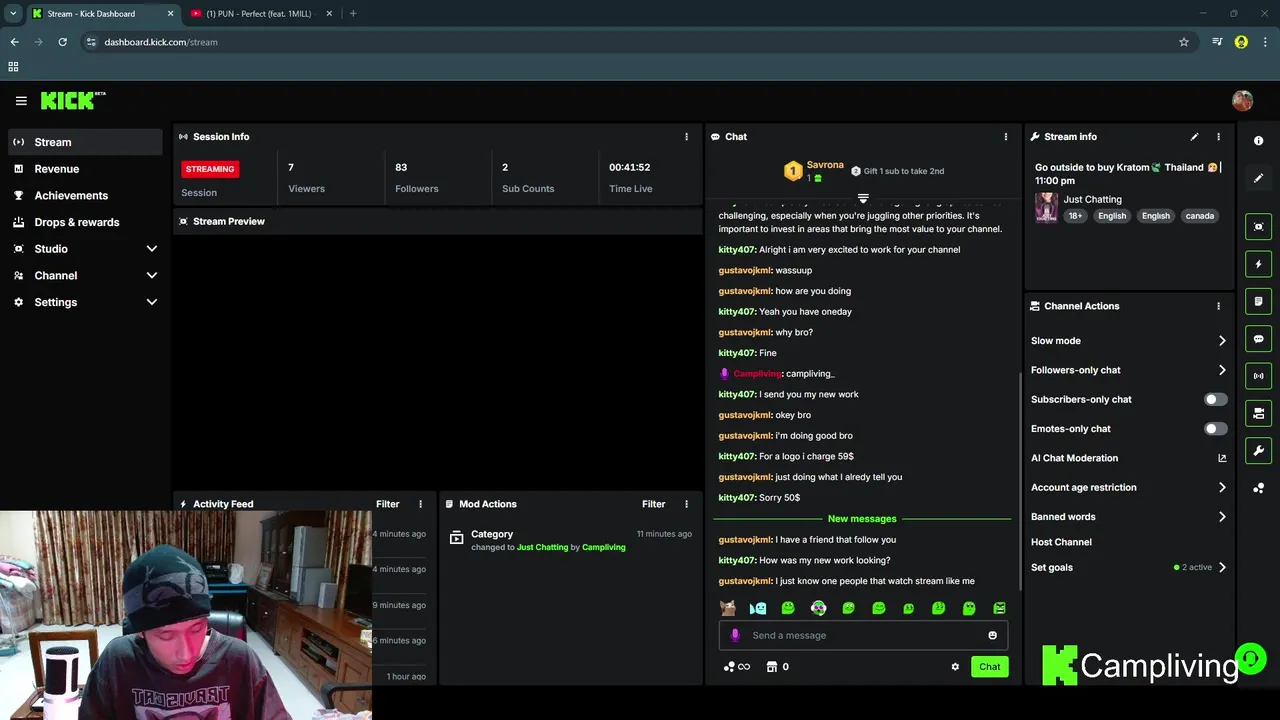The width and height of the screenshot is (1280, 720).
Task: Click Just Chatting link in Mod Actions
Action: pyautogui.click(x=542, y=547)
